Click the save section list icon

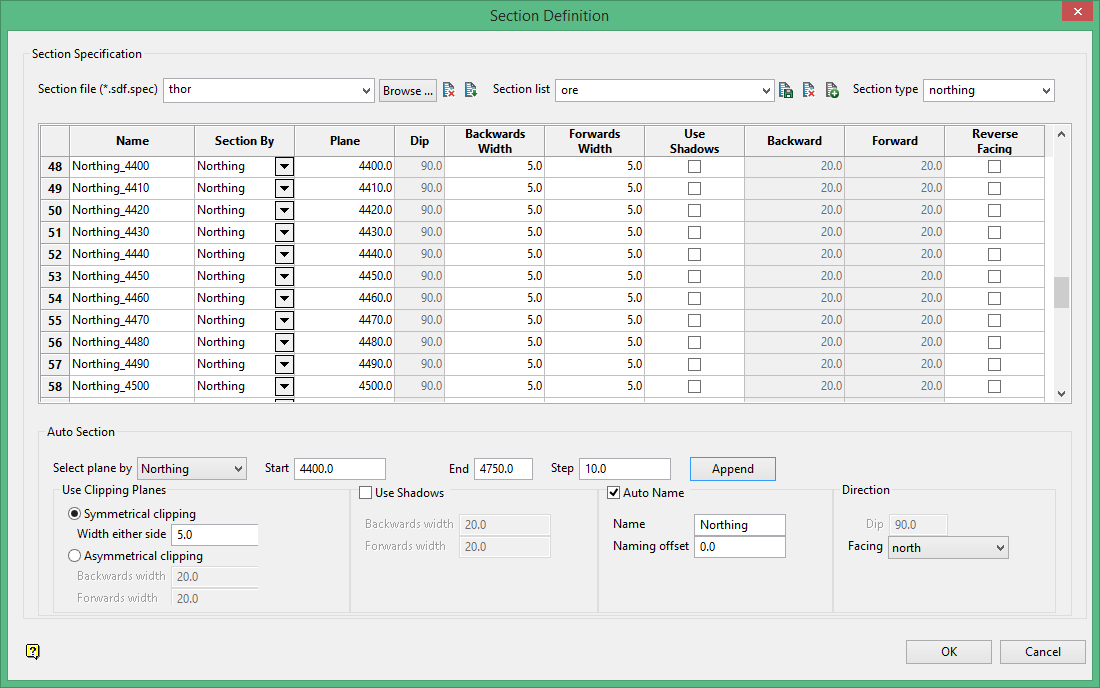786,90
